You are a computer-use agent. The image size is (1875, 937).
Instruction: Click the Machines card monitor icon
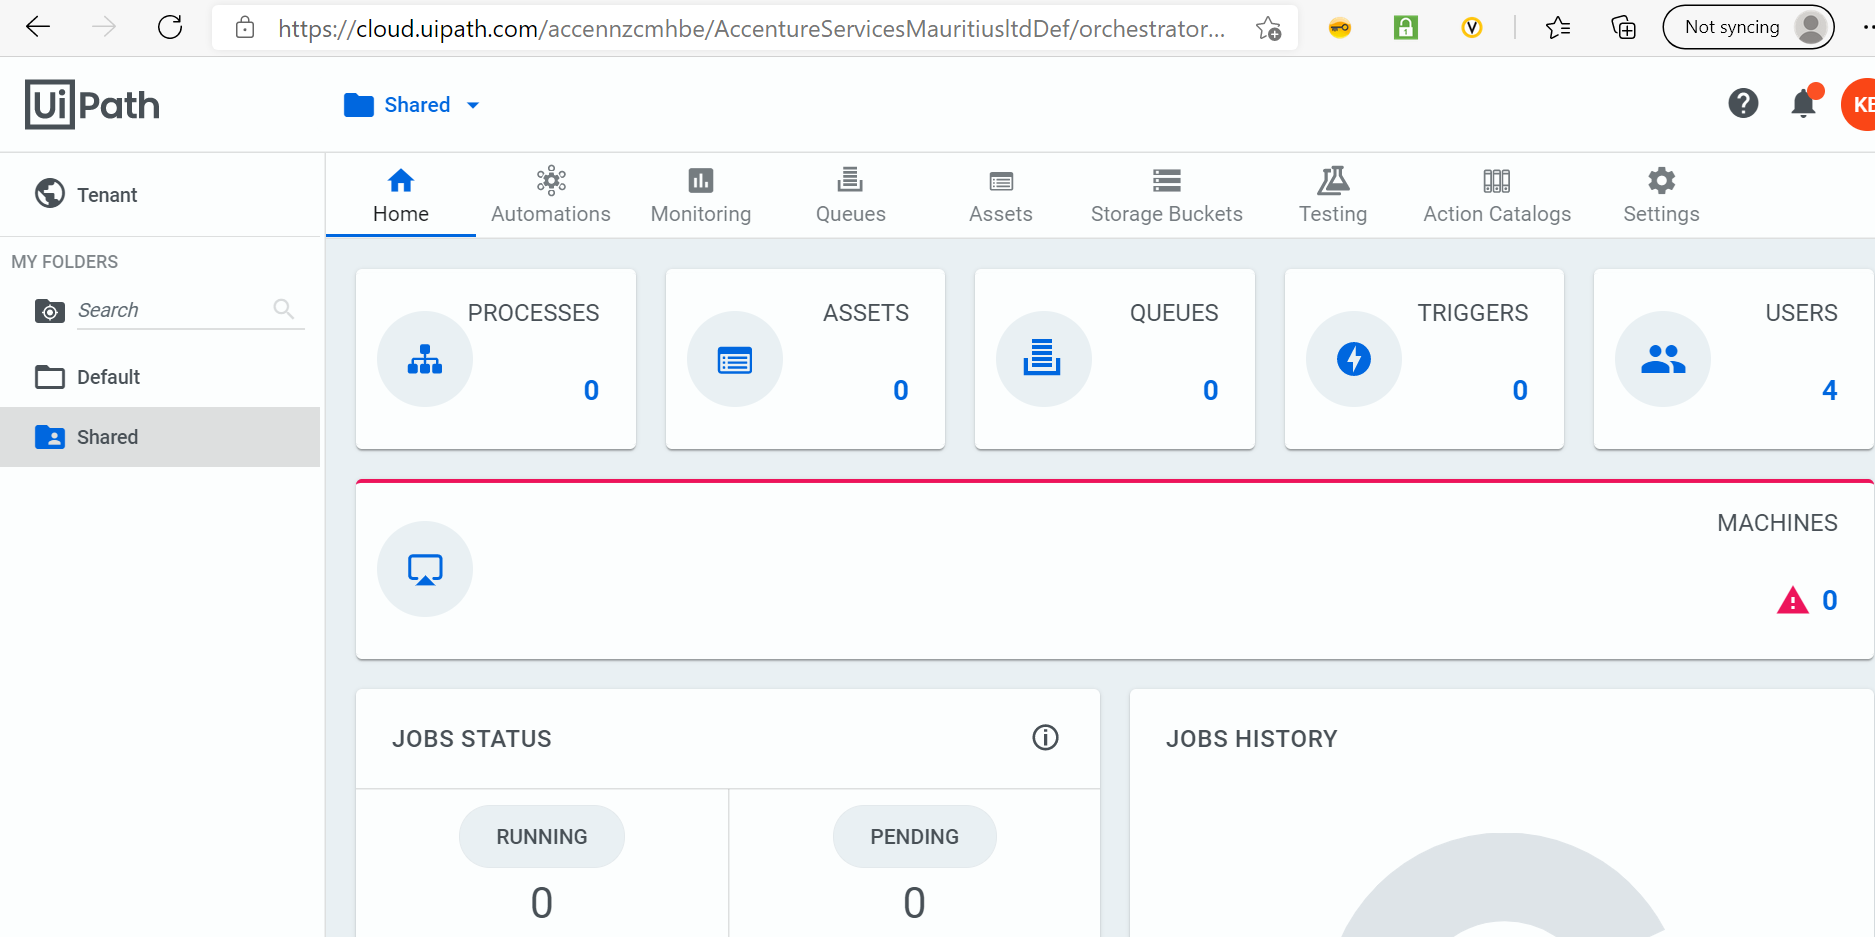coord(424,568)
